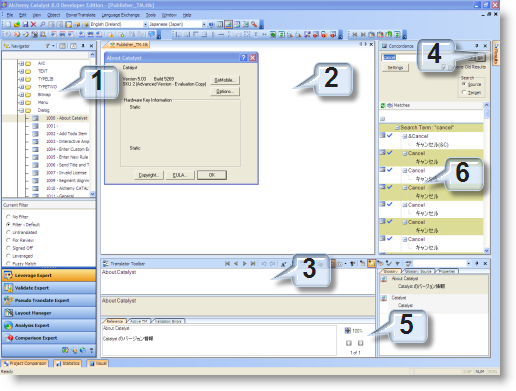
Task: Click the red X delete icon
Action: tap(33, 24)
